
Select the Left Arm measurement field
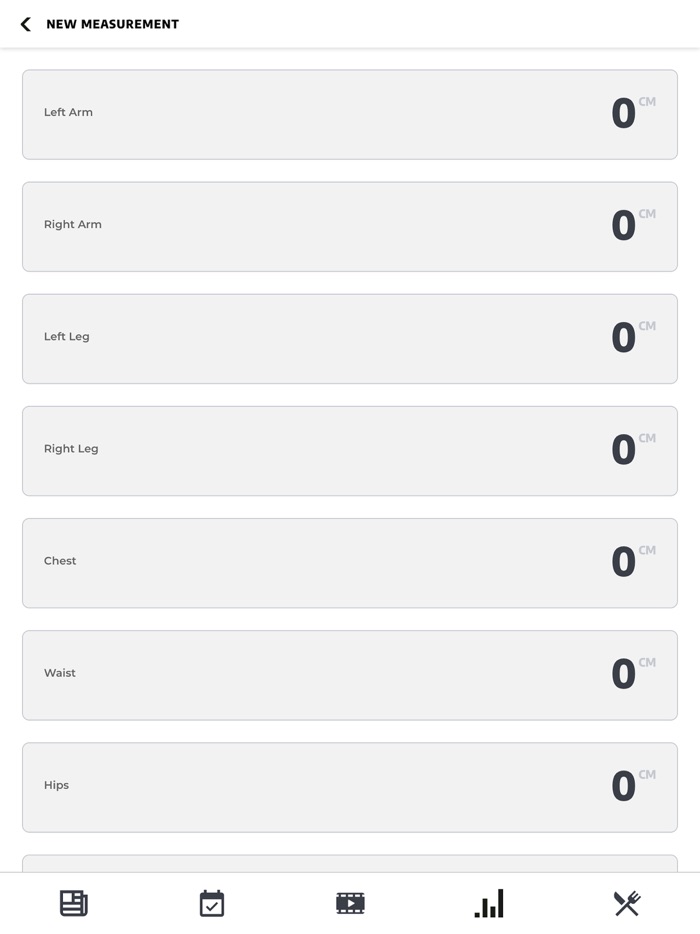click(350, 115)
